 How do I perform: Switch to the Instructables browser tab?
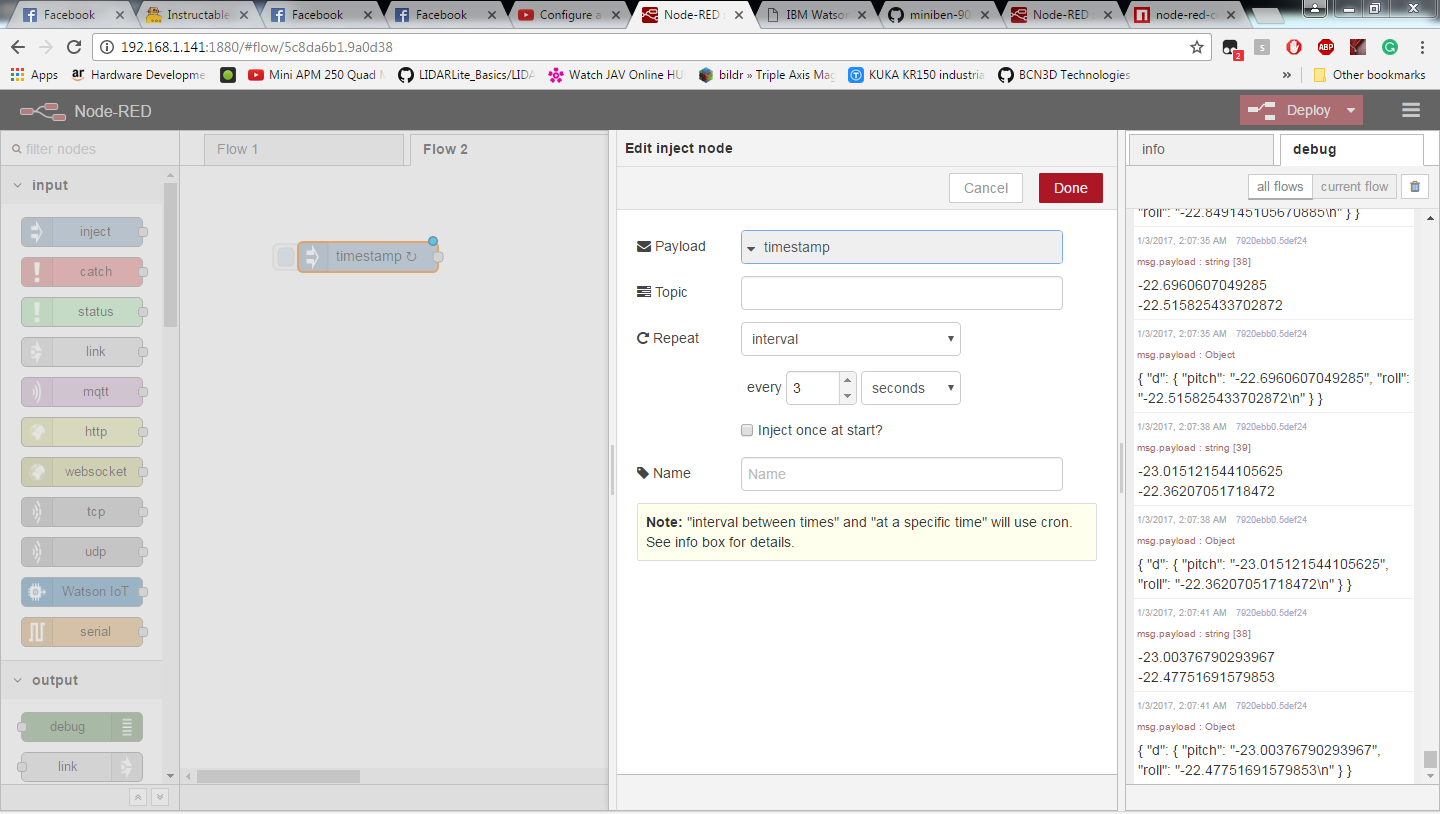pyautogui.click(x=200, y=15)
